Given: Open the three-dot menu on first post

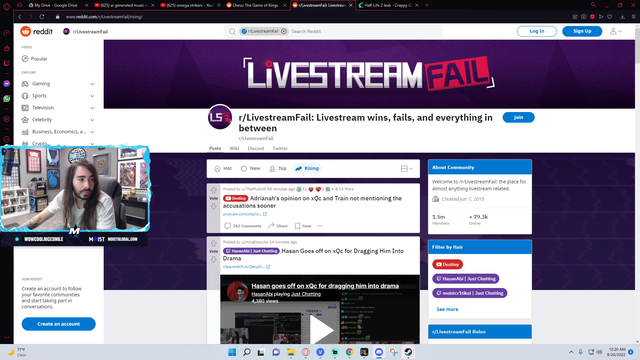Looking at the screenshot, I should point(320,226).
